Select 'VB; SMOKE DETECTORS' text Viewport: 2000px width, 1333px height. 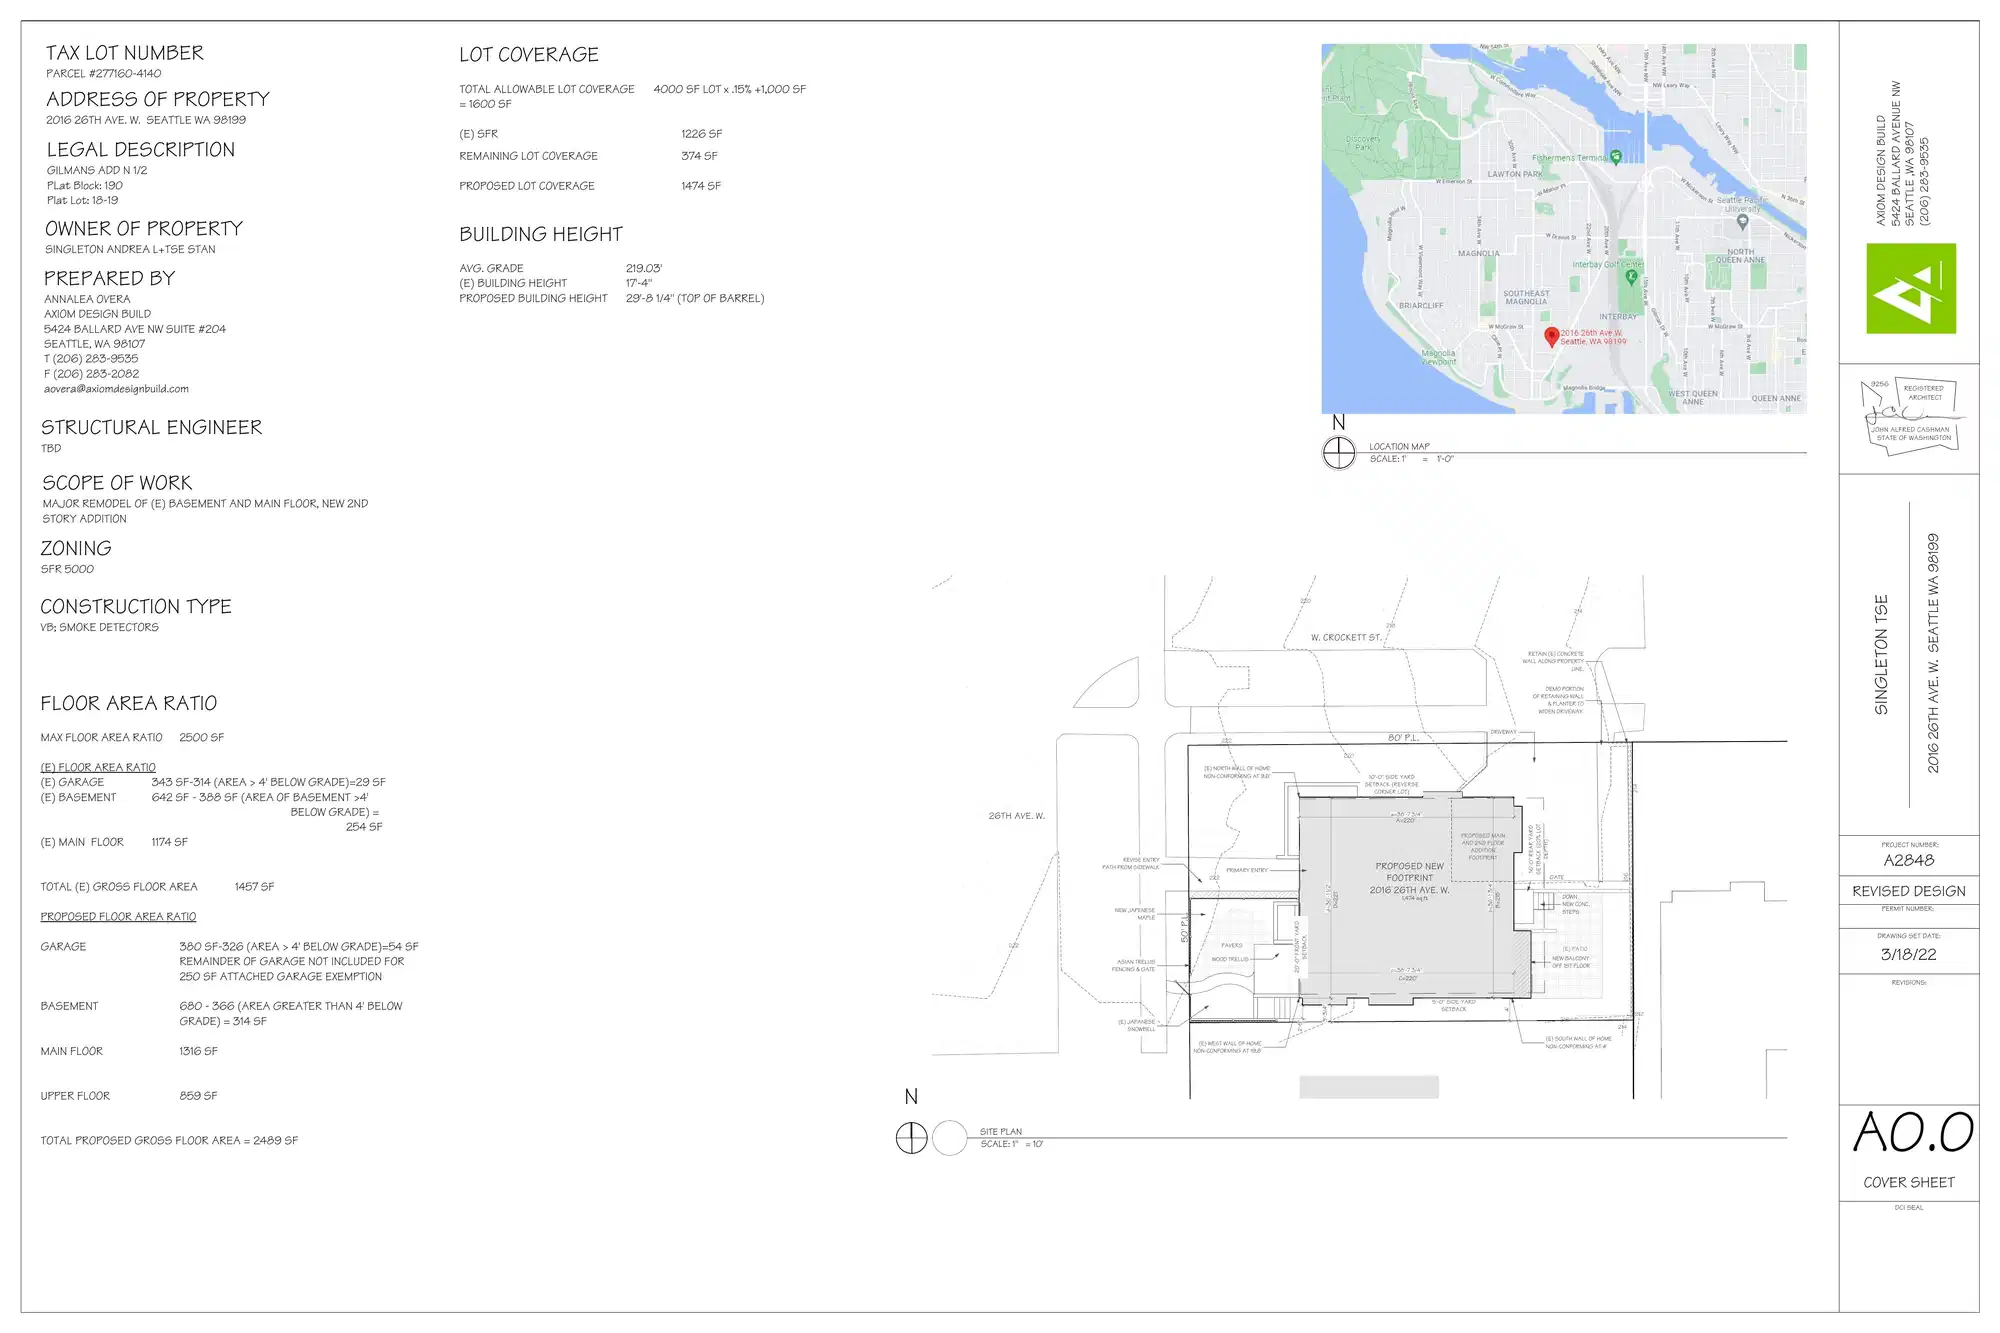tap(99, 628)
